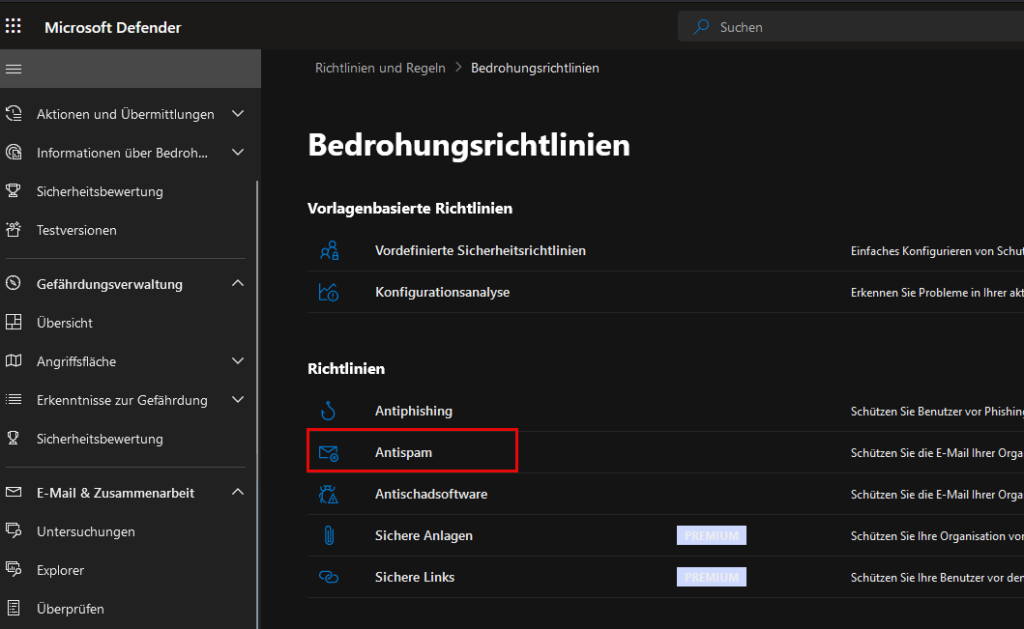This screenshot has height=629, width=1024.
Task: Click 'Erkennen Sie Probleme in Ihrer' description
Action: click(937, 293)
